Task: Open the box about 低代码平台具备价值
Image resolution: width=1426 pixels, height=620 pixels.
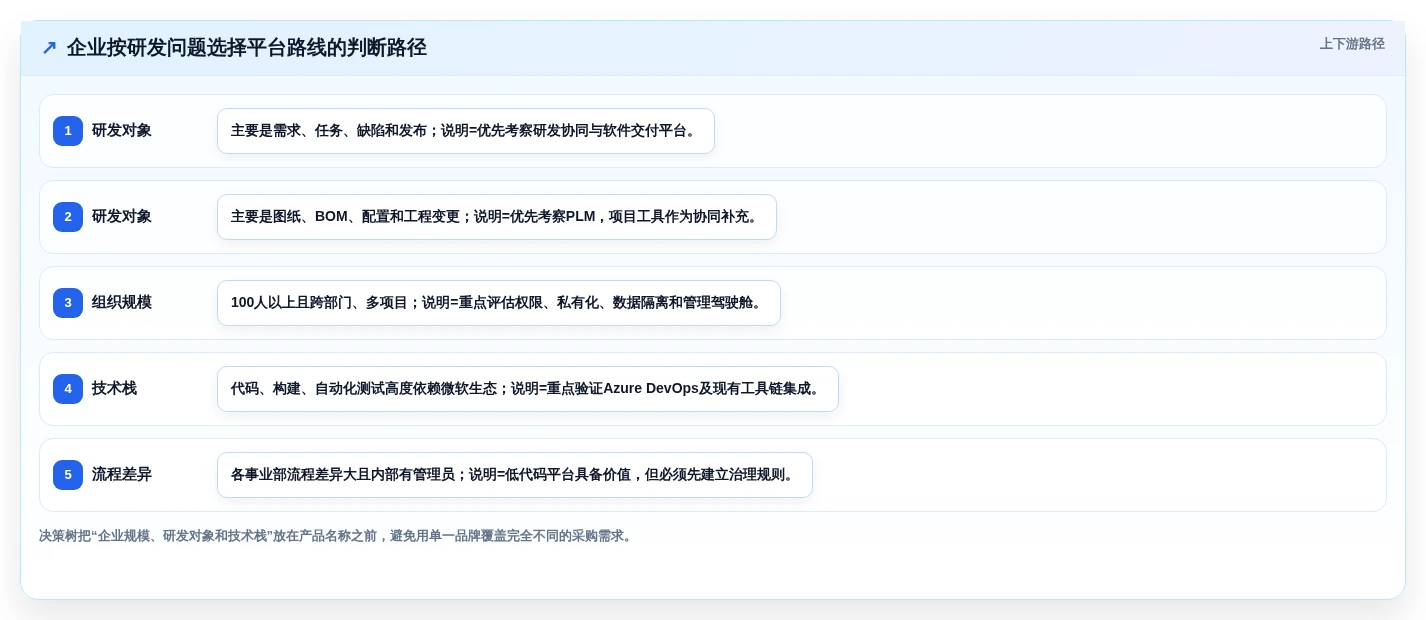Action: coord(515,475)
